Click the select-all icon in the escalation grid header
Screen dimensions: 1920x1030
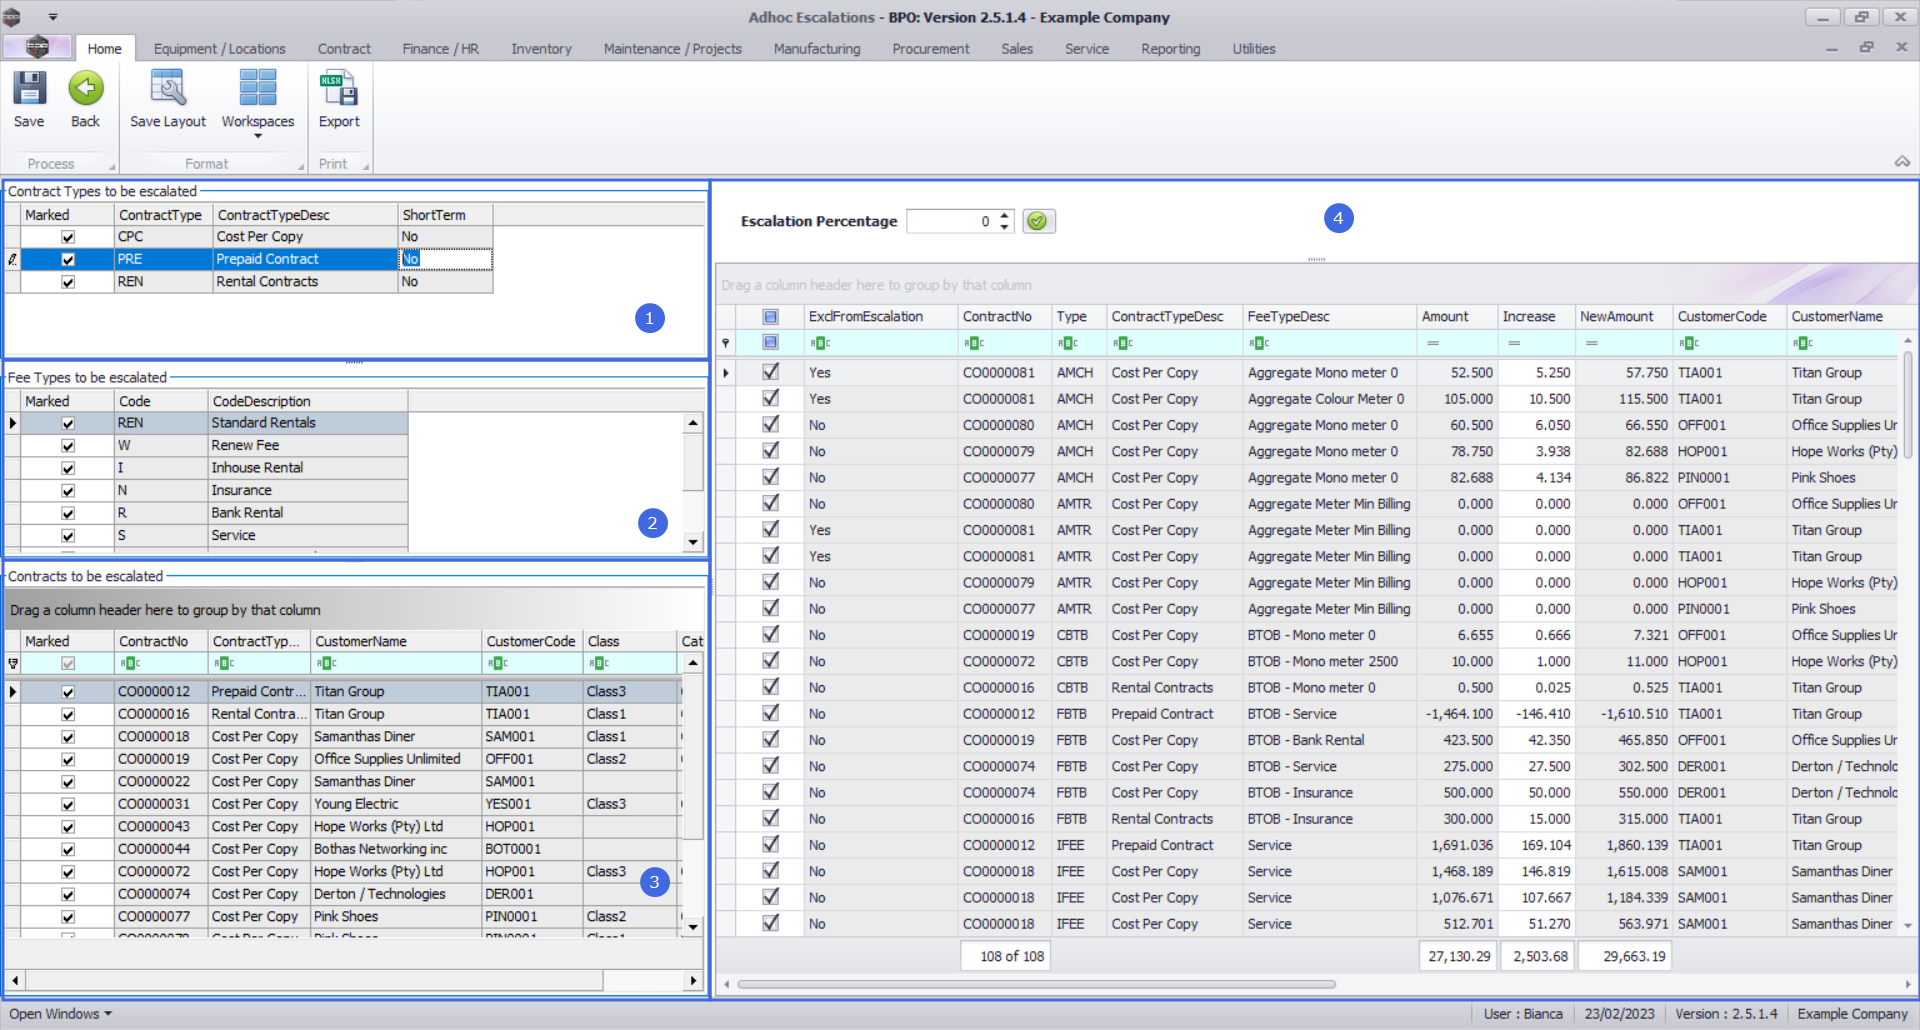tap(770, 317)
